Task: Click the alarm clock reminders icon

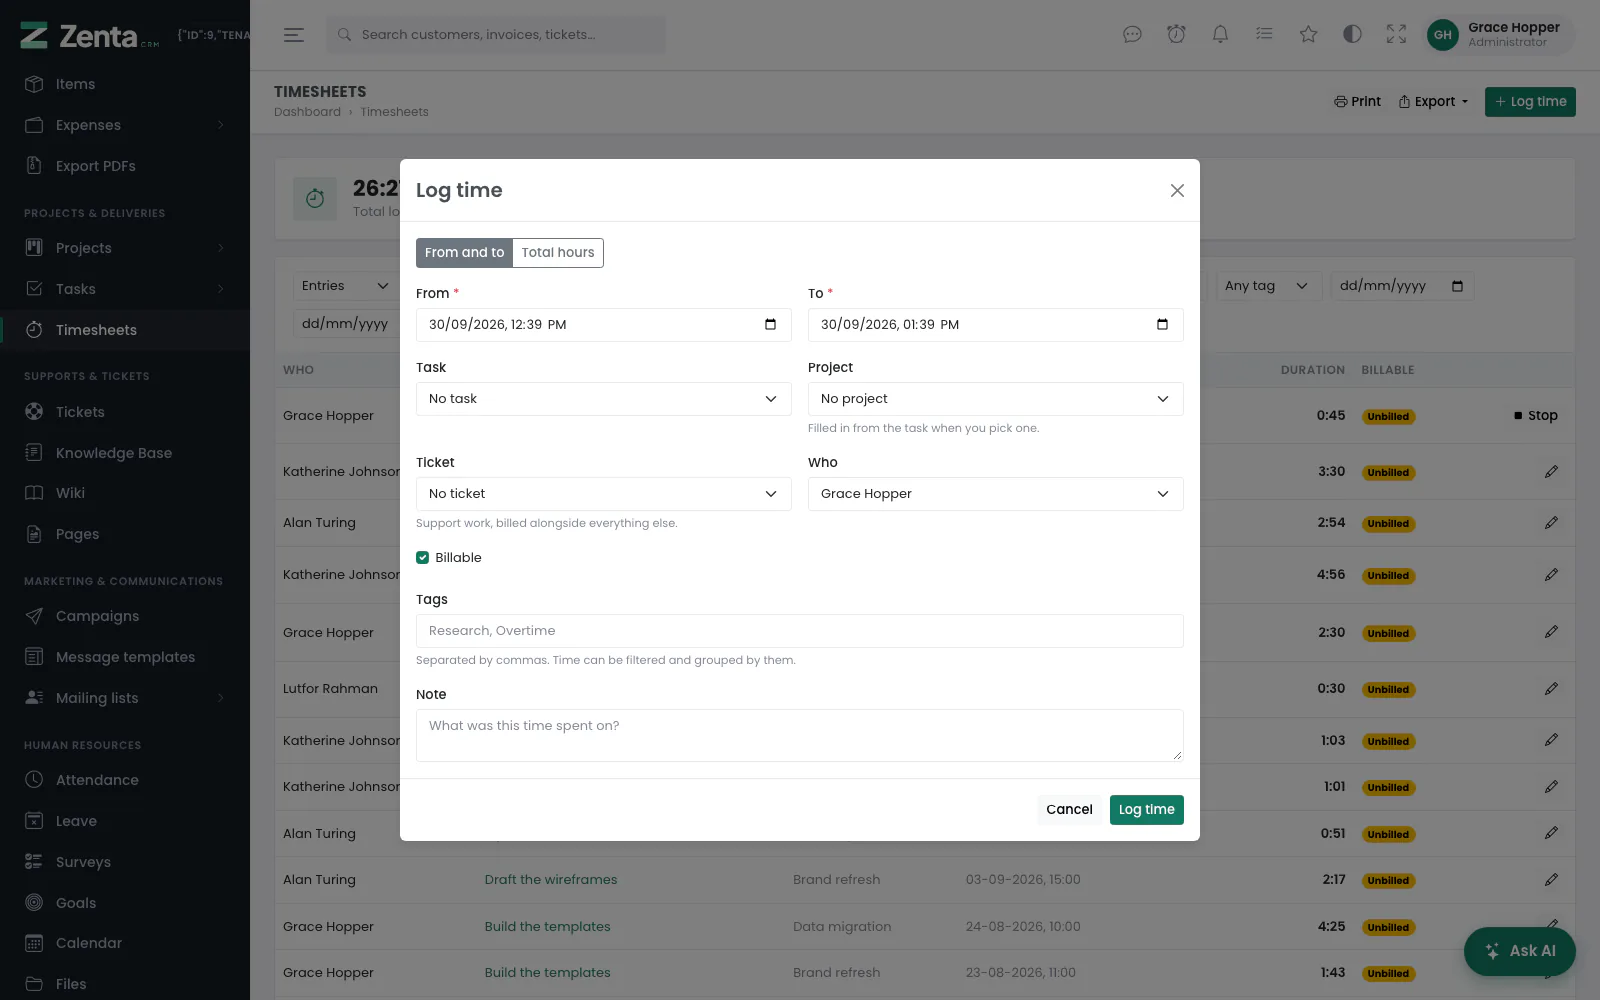Action: [1176, 34]
